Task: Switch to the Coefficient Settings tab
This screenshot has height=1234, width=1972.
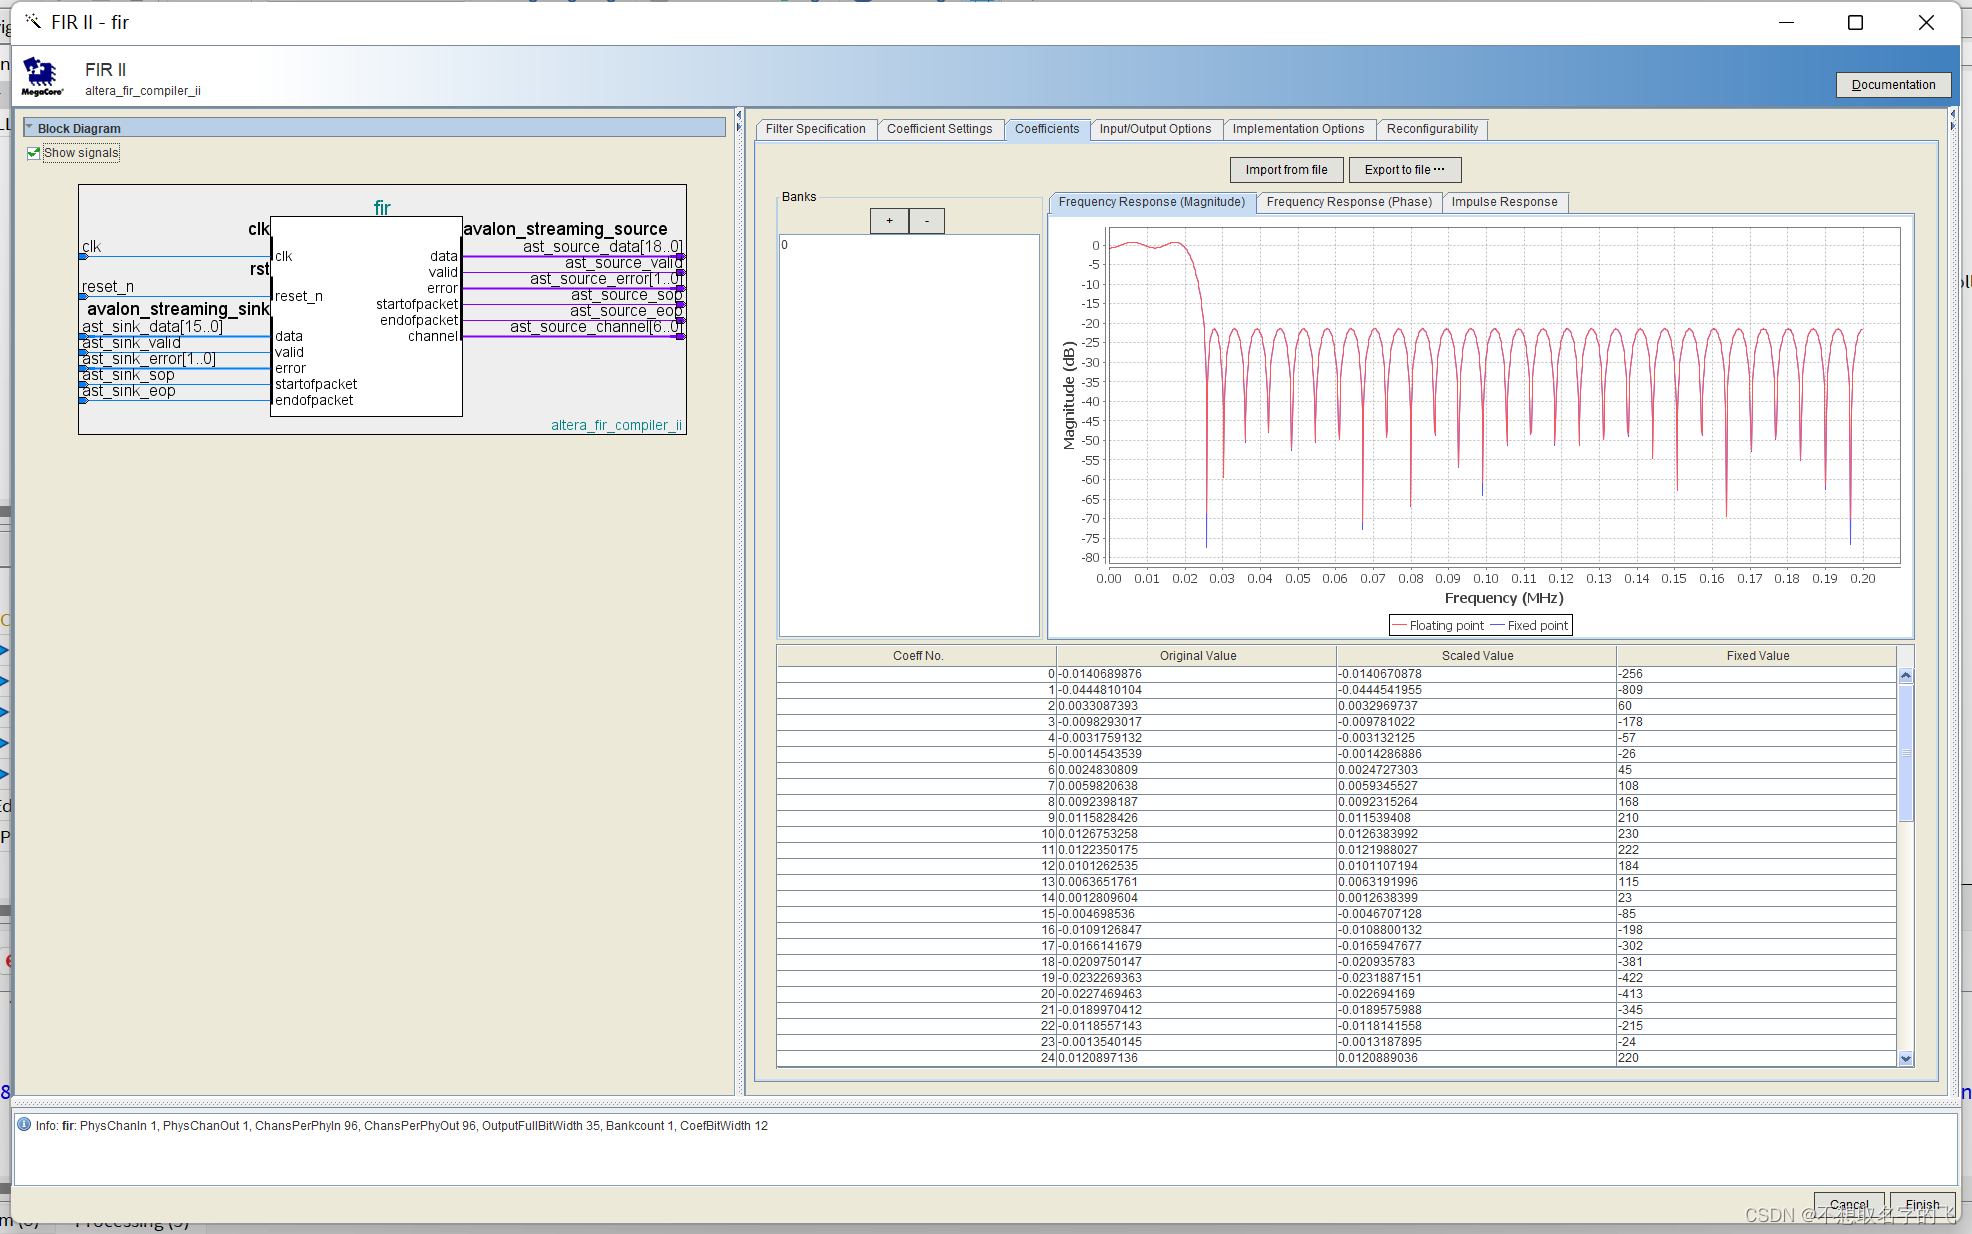Action: [939, 129]
